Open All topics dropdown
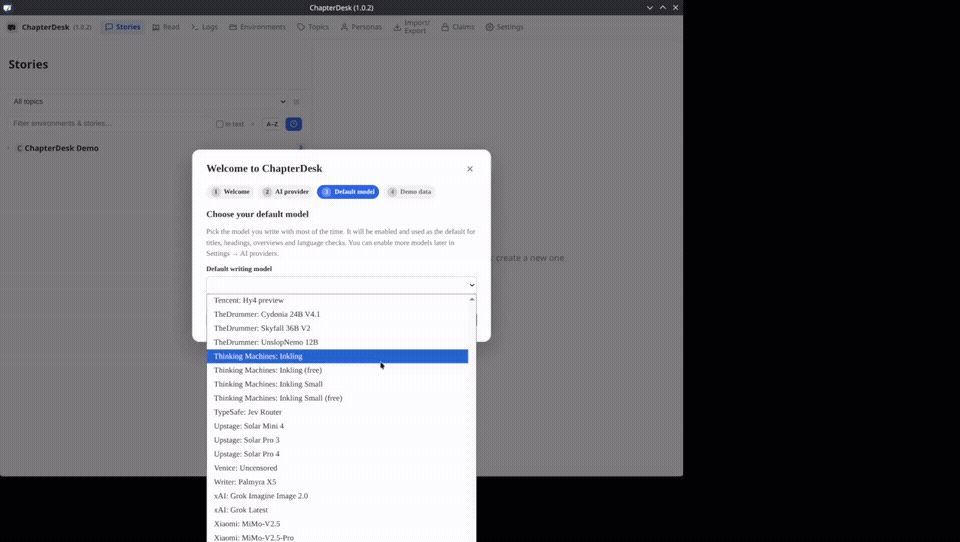The image size is (960, 542). 149,102
